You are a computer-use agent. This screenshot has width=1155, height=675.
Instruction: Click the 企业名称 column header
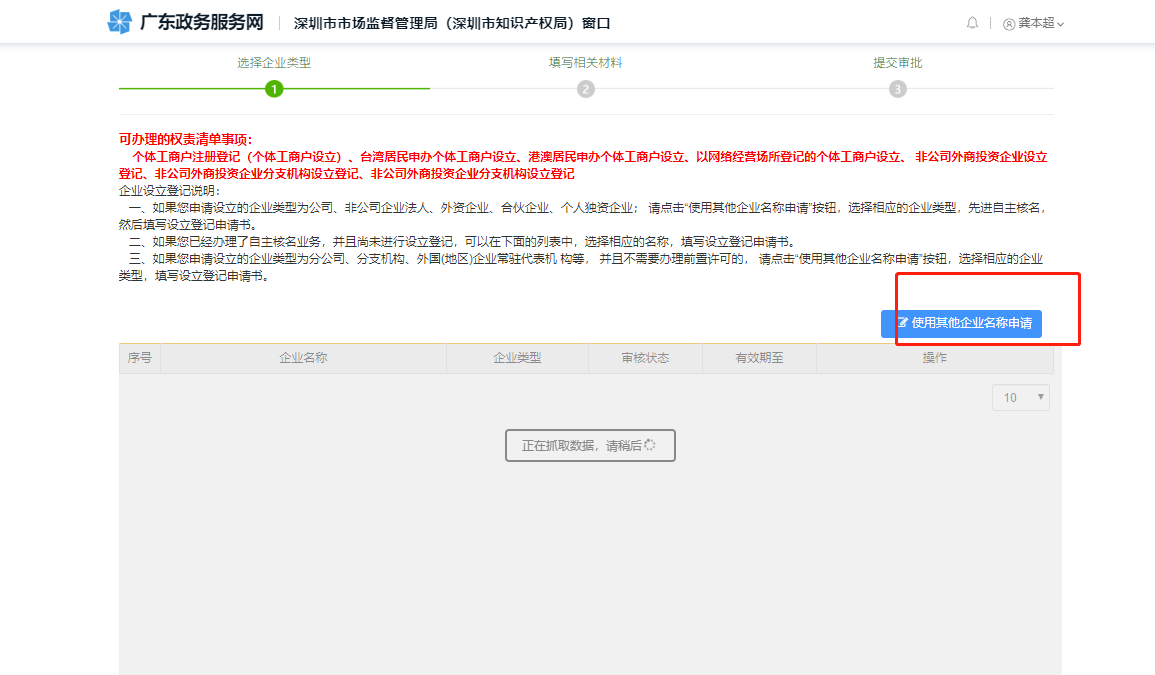[x=303, y=358]
